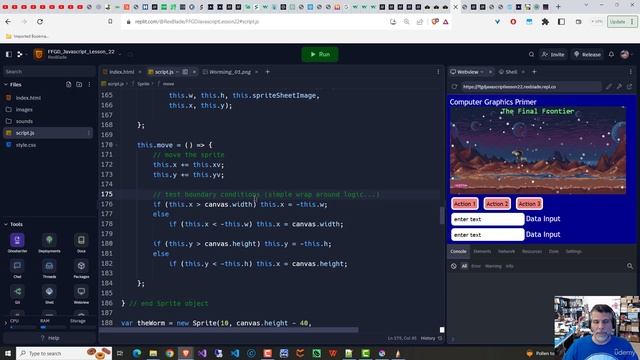Screen dimensions: 640x360
Task: Open the Deployments tool
Action: coord(49,243)
